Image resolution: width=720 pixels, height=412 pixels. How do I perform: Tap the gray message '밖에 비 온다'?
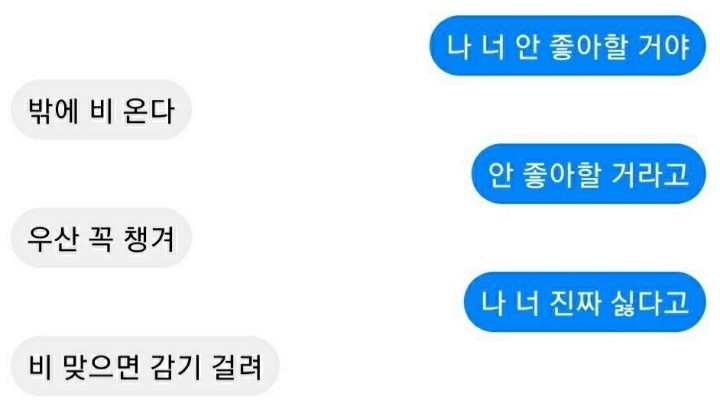pyautogui.click(x=101, y=110)
